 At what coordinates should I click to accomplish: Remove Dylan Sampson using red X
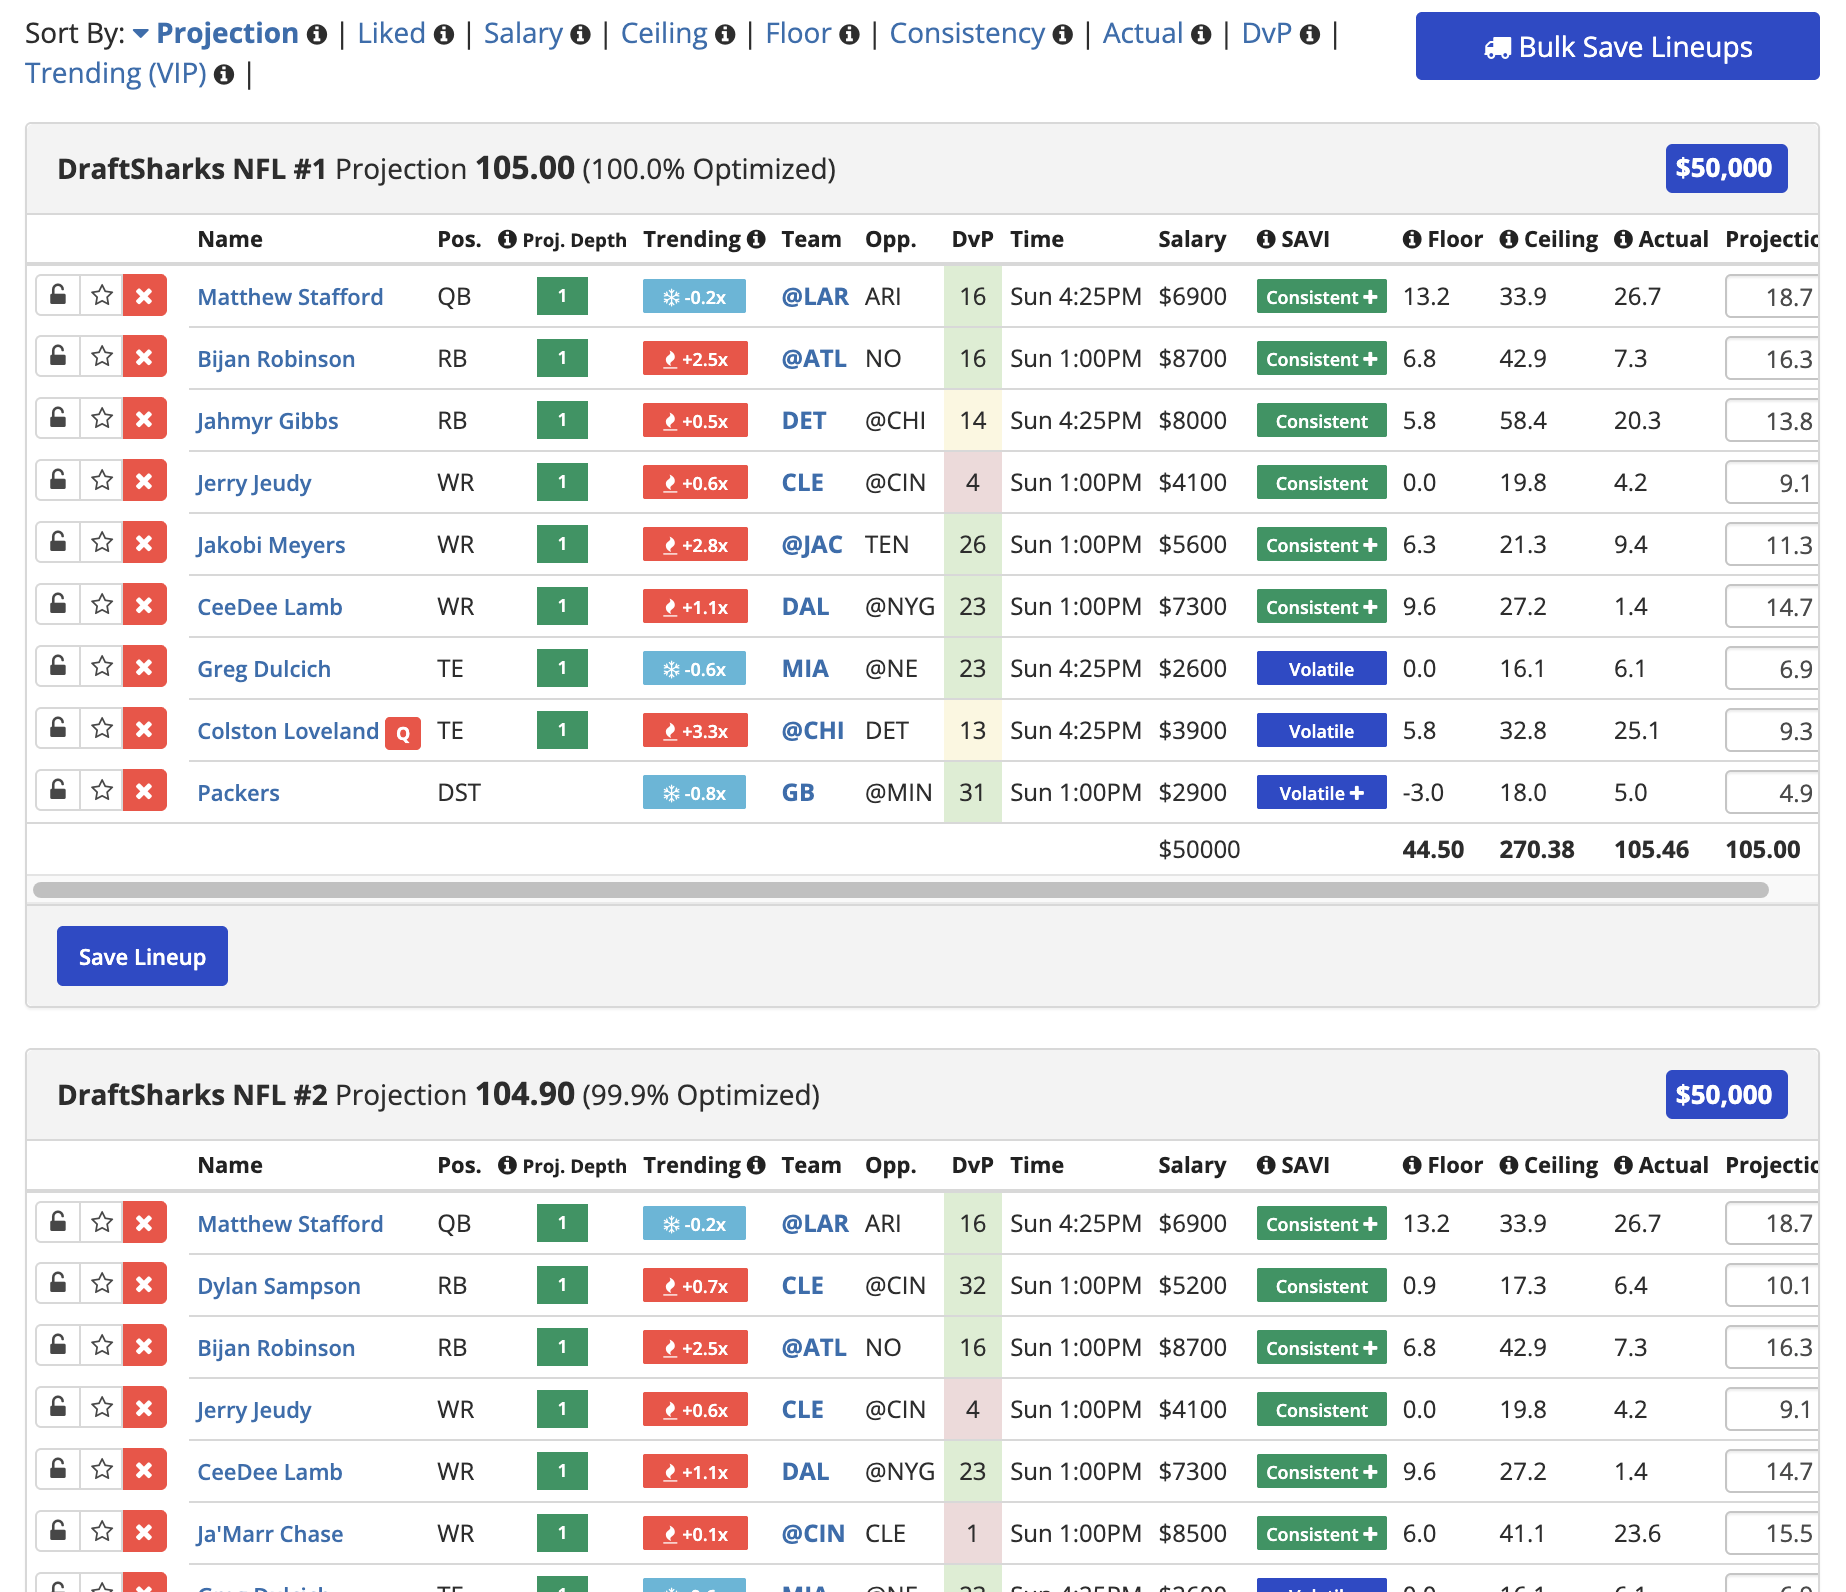(x=144, y=1285)
